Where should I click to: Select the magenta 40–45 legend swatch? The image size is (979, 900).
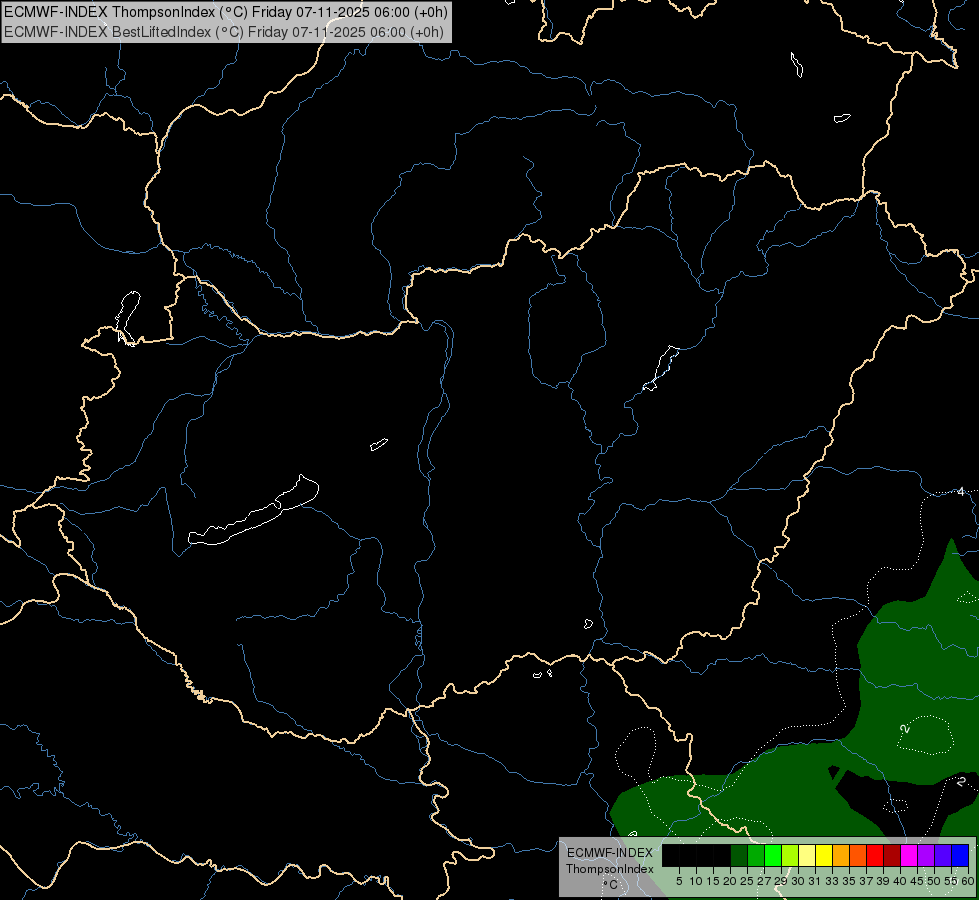(909, 855)
